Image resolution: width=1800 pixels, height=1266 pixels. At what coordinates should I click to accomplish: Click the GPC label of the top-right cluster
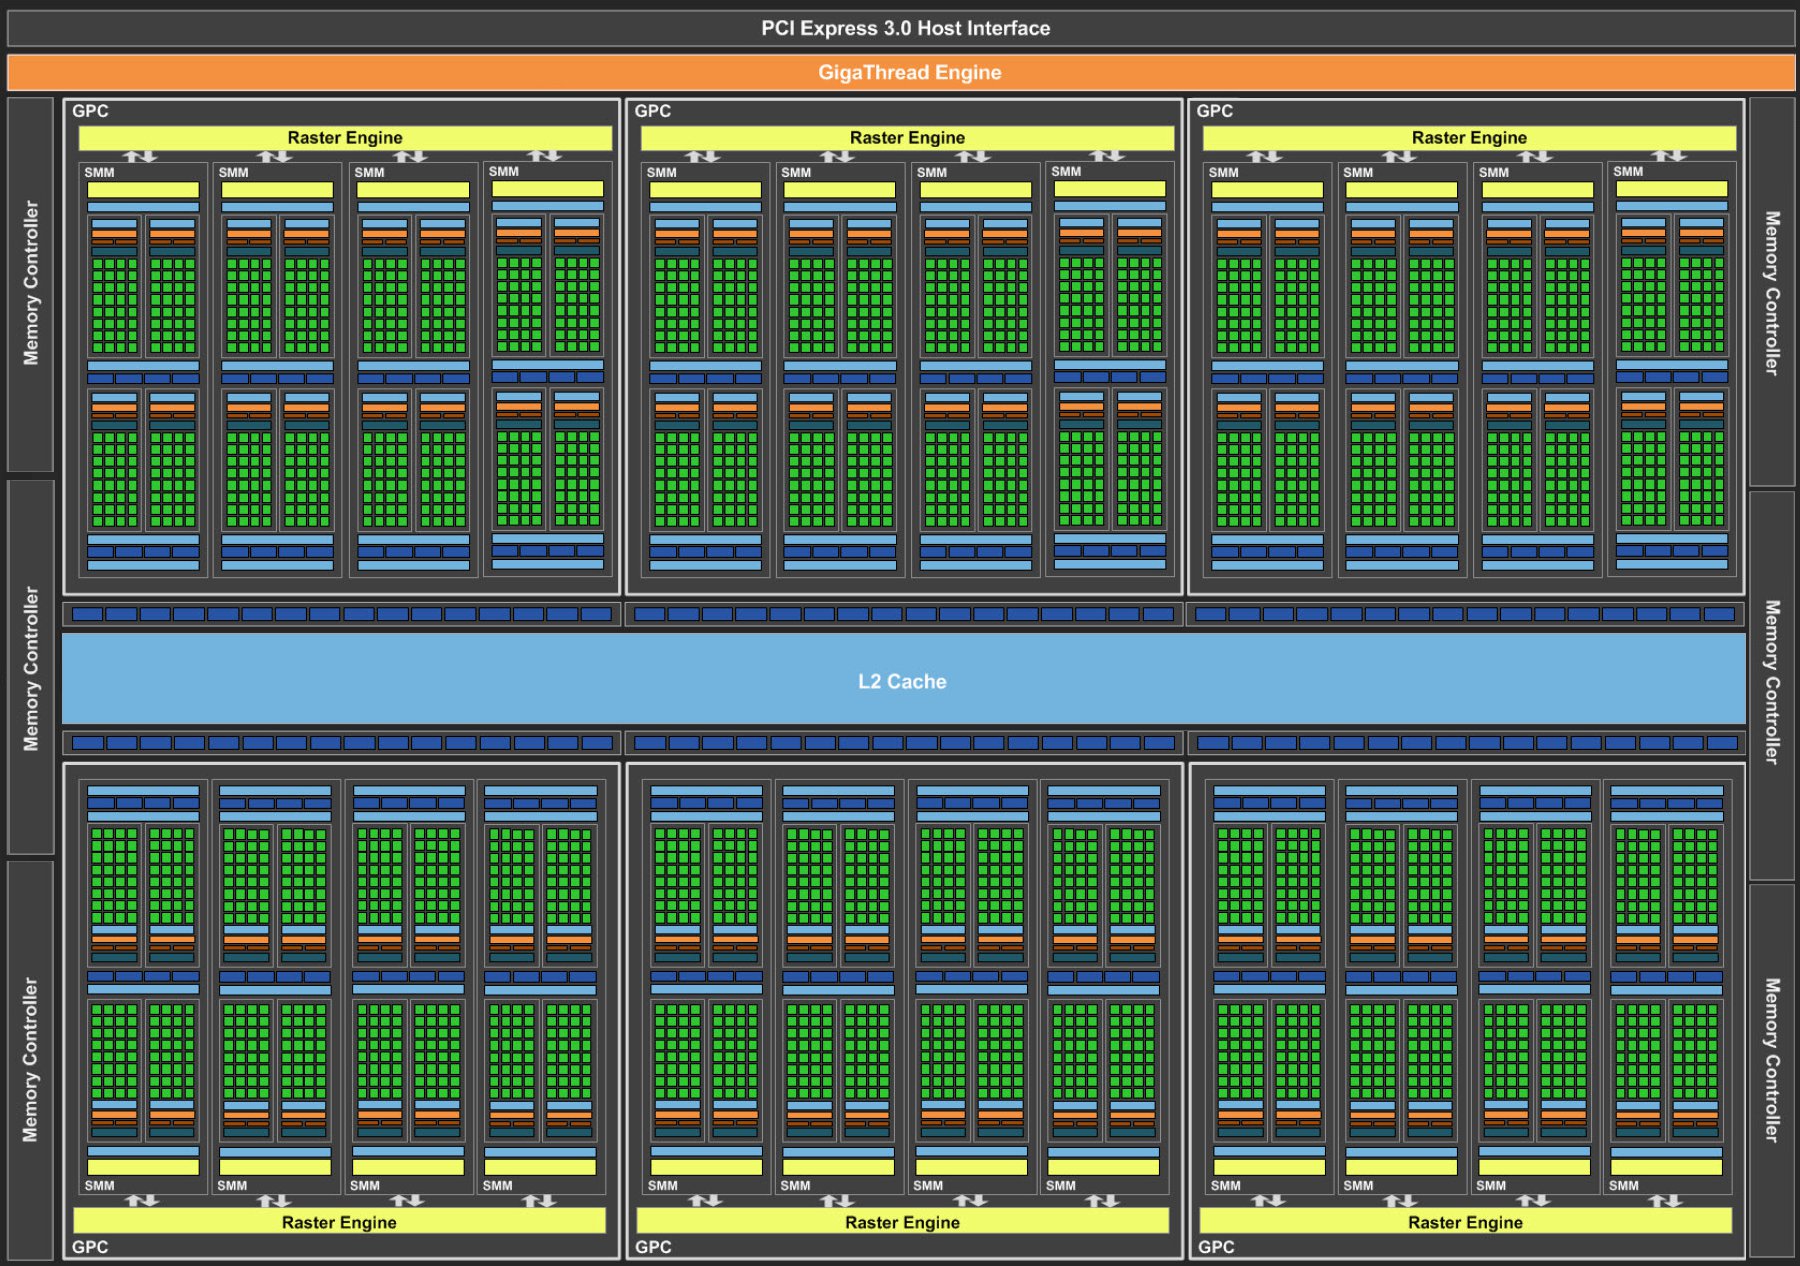tap(1215, 111)
